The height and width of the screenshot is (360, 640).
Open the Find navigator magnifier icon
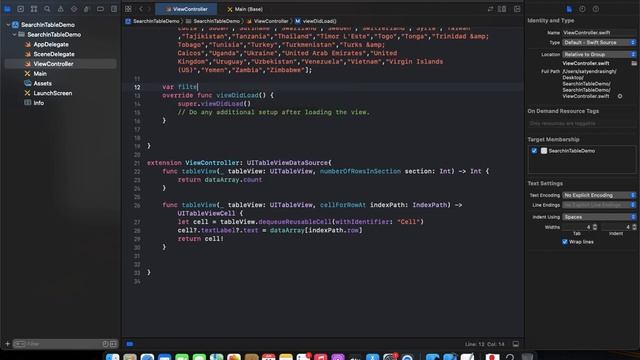[x=47, y=9]
